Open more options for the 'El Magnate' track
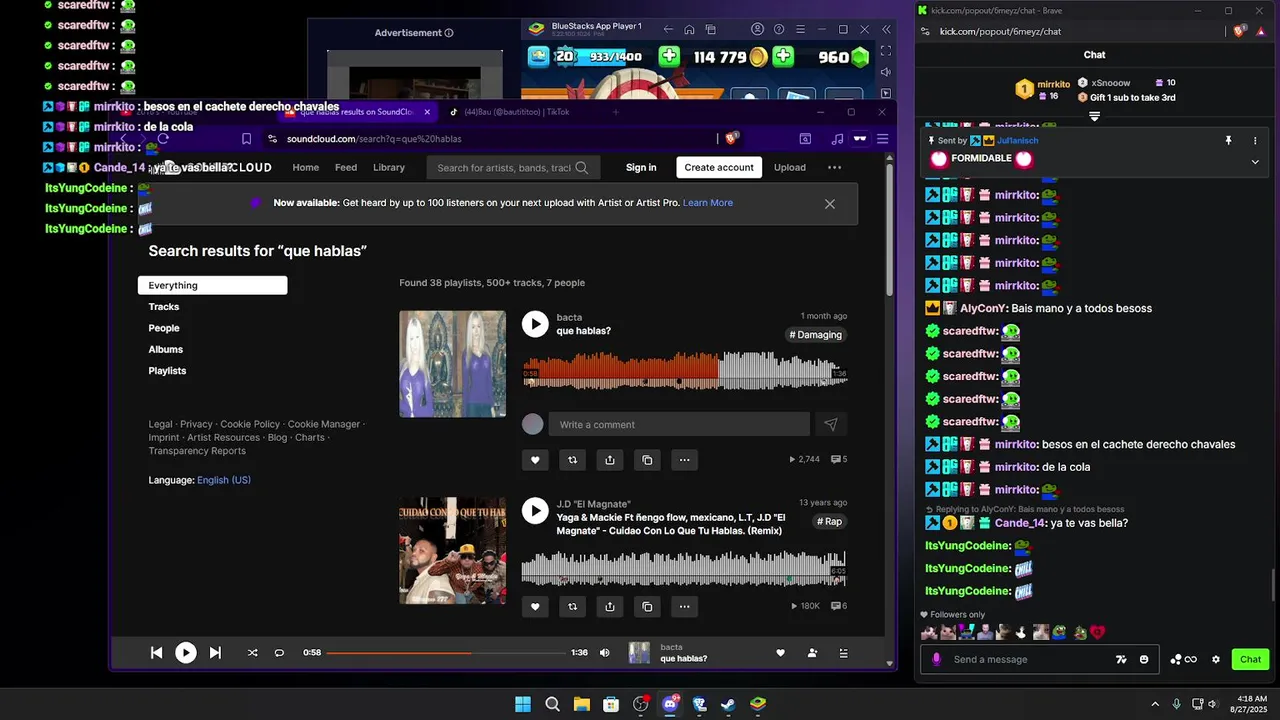 [x=684, y=606]
